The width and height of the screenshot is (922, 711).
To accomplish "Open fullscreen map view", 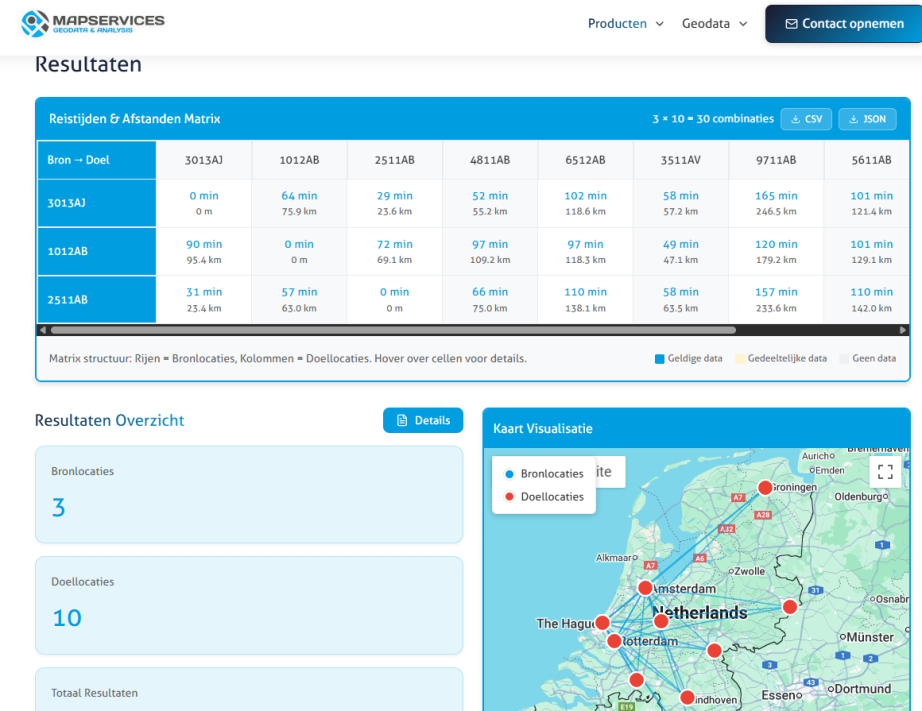I will 884,472.
